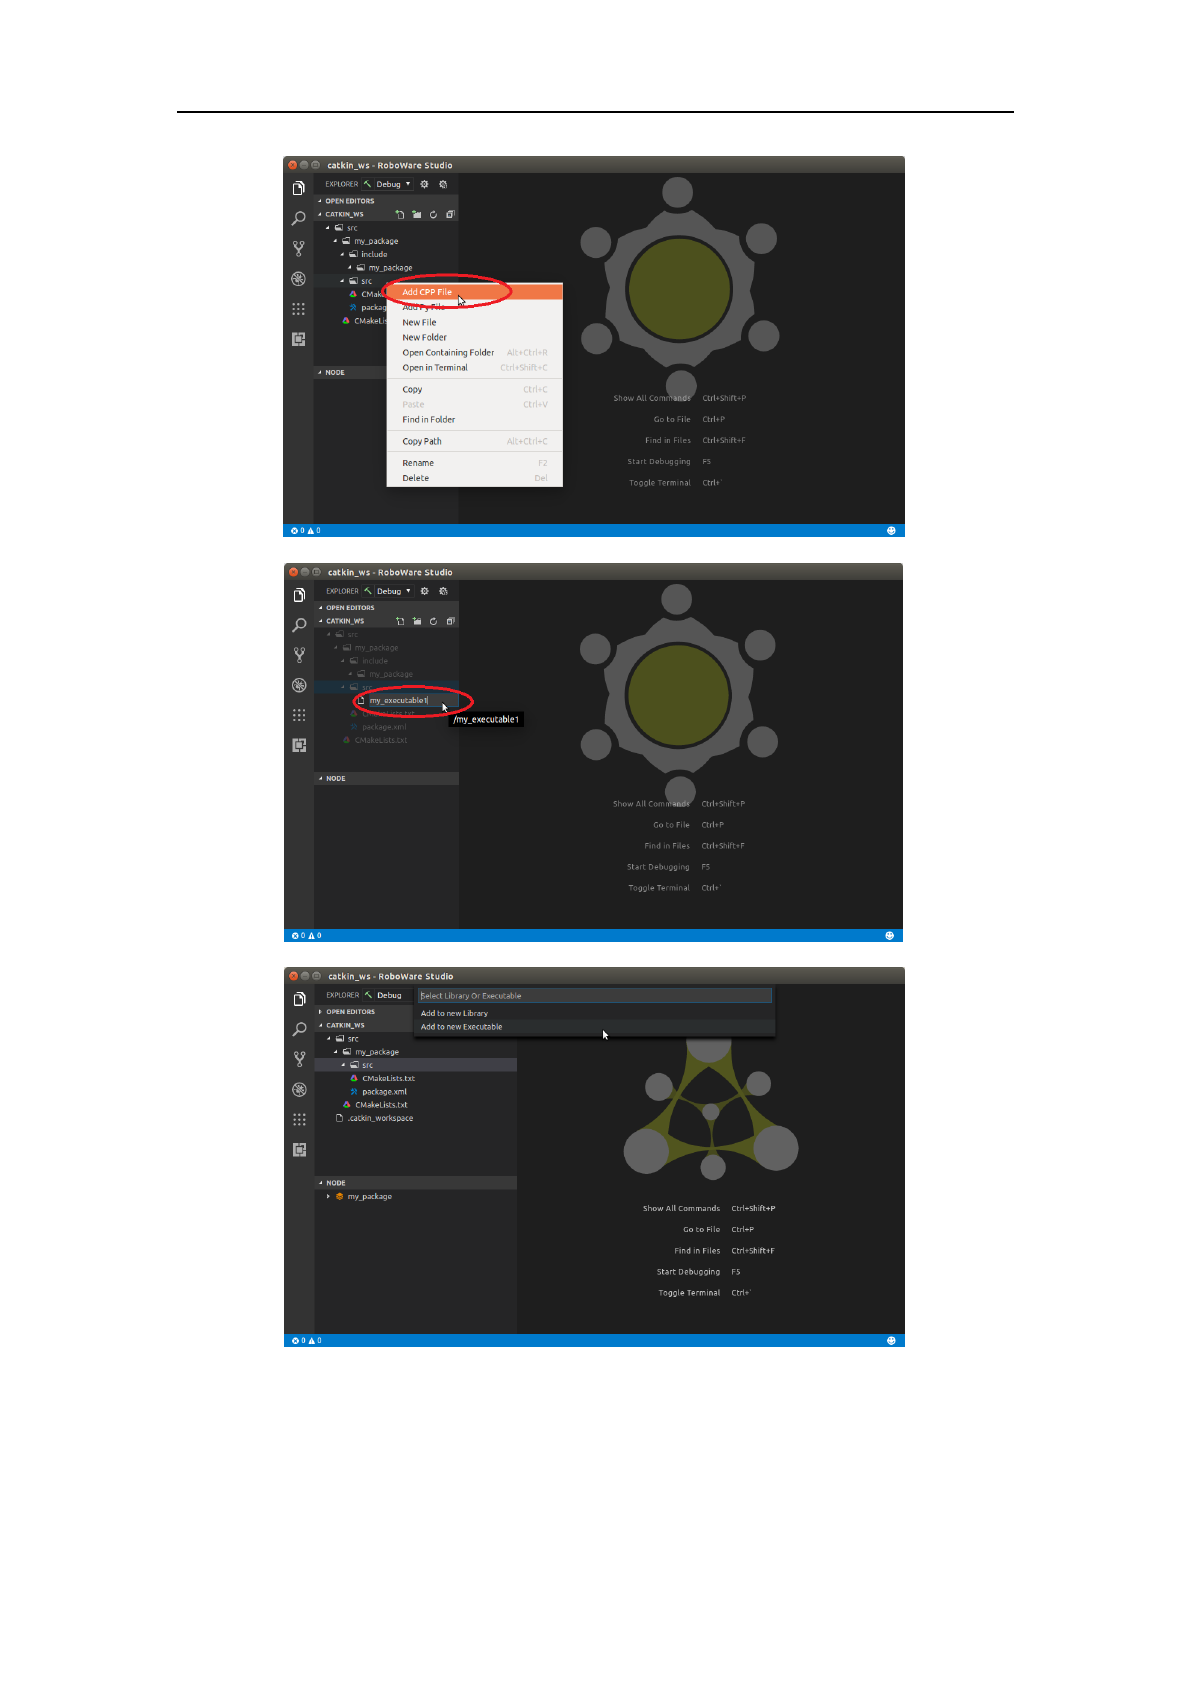The height and width of the screenshot is (1684, 1191).
Task: Open Search icon in the Select Library window
Action: (299, 1029)
